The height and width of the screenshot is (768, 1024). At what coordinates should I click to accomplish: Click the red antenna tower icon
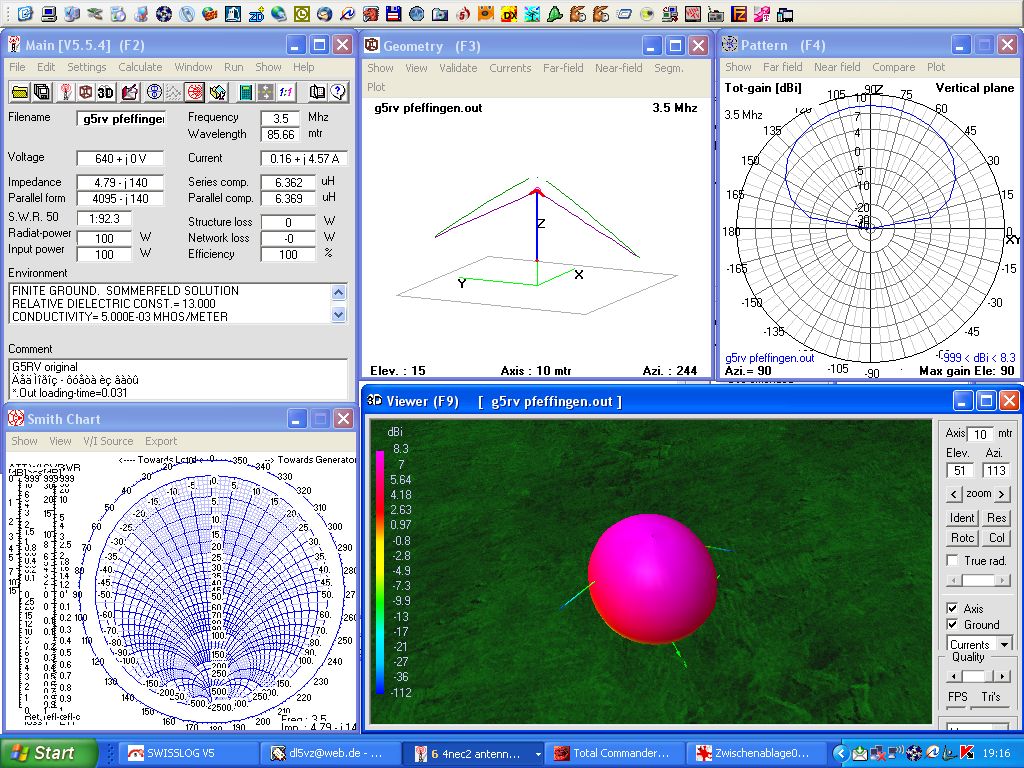(66, 92)
